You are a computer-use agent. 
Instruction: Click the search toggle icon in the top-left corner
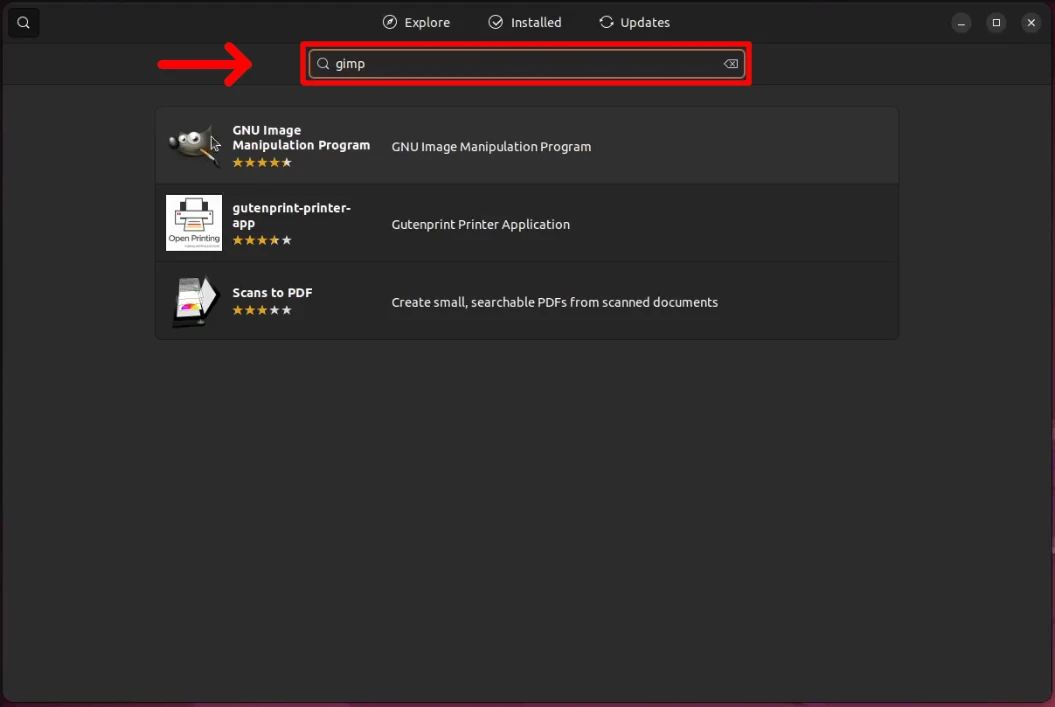click(x=24, y=23)
